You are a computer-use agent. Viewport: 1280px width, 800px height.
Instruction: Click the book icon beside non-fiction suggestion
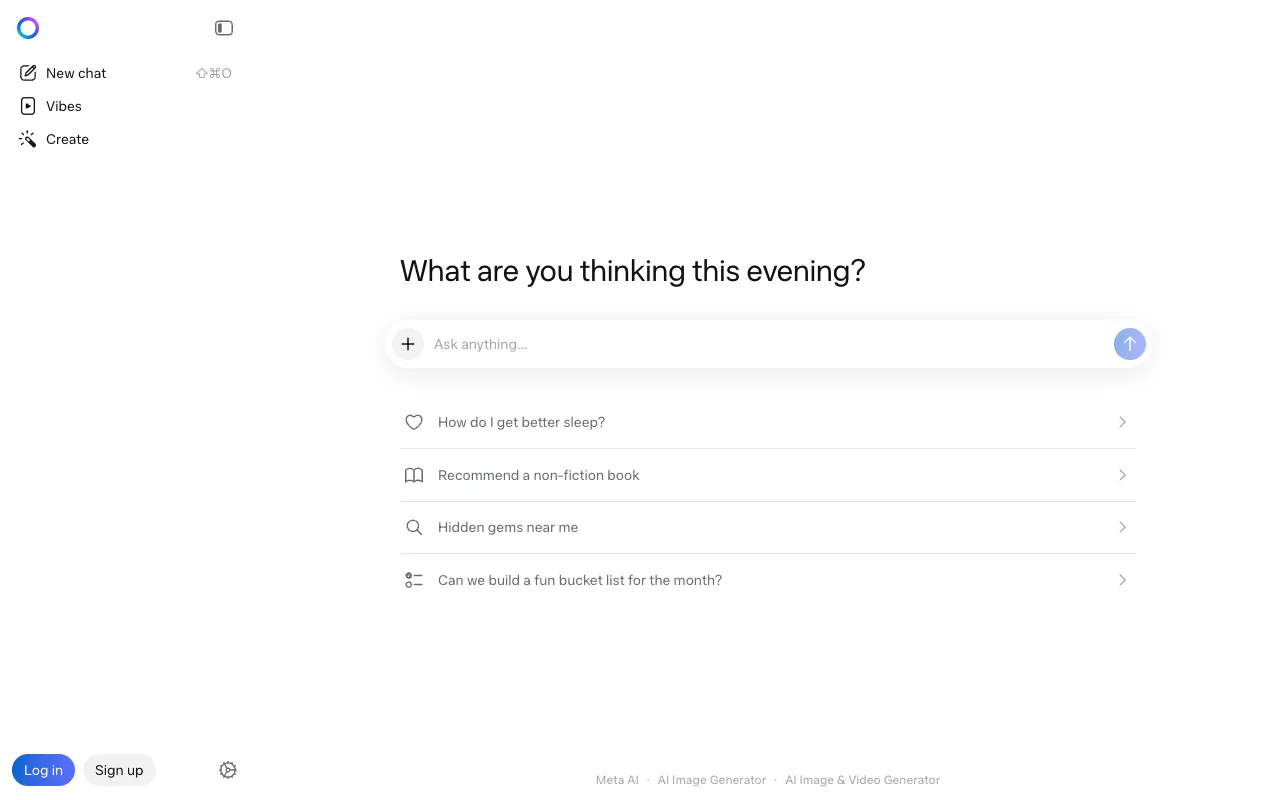click(x=414, y=475)
